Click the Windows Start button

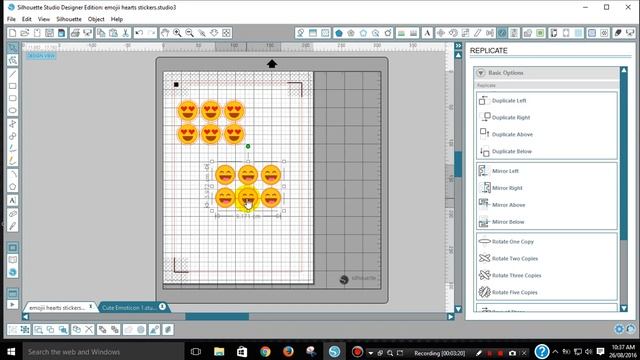coord(11,351)
